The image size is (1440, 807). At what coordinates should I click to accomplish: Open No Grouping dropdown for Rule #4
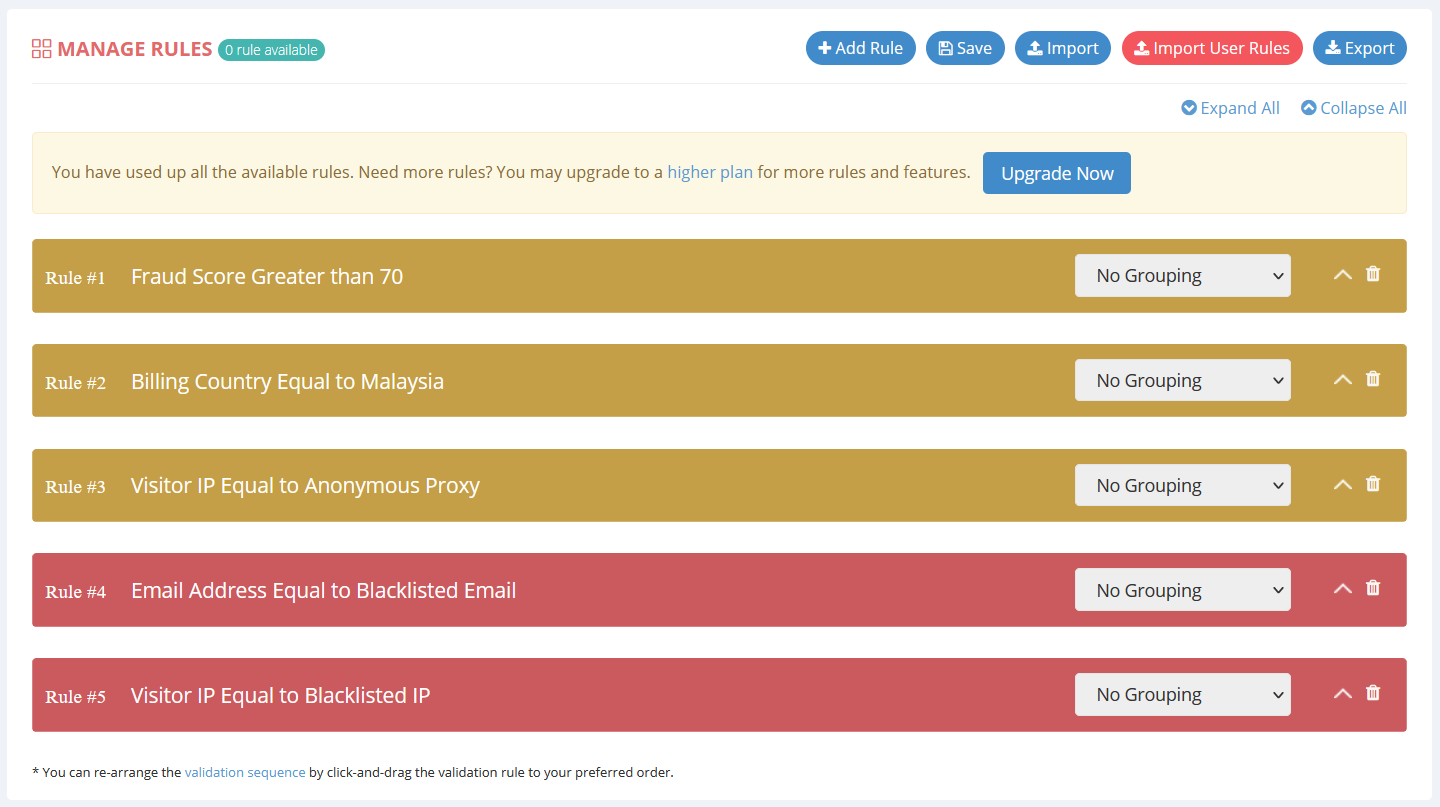click(x=1183, y=590)
